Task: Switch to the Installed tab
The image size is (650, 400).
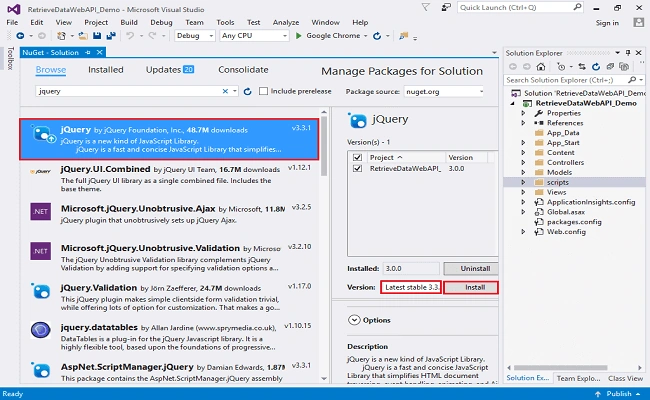Action: point(106,70)
